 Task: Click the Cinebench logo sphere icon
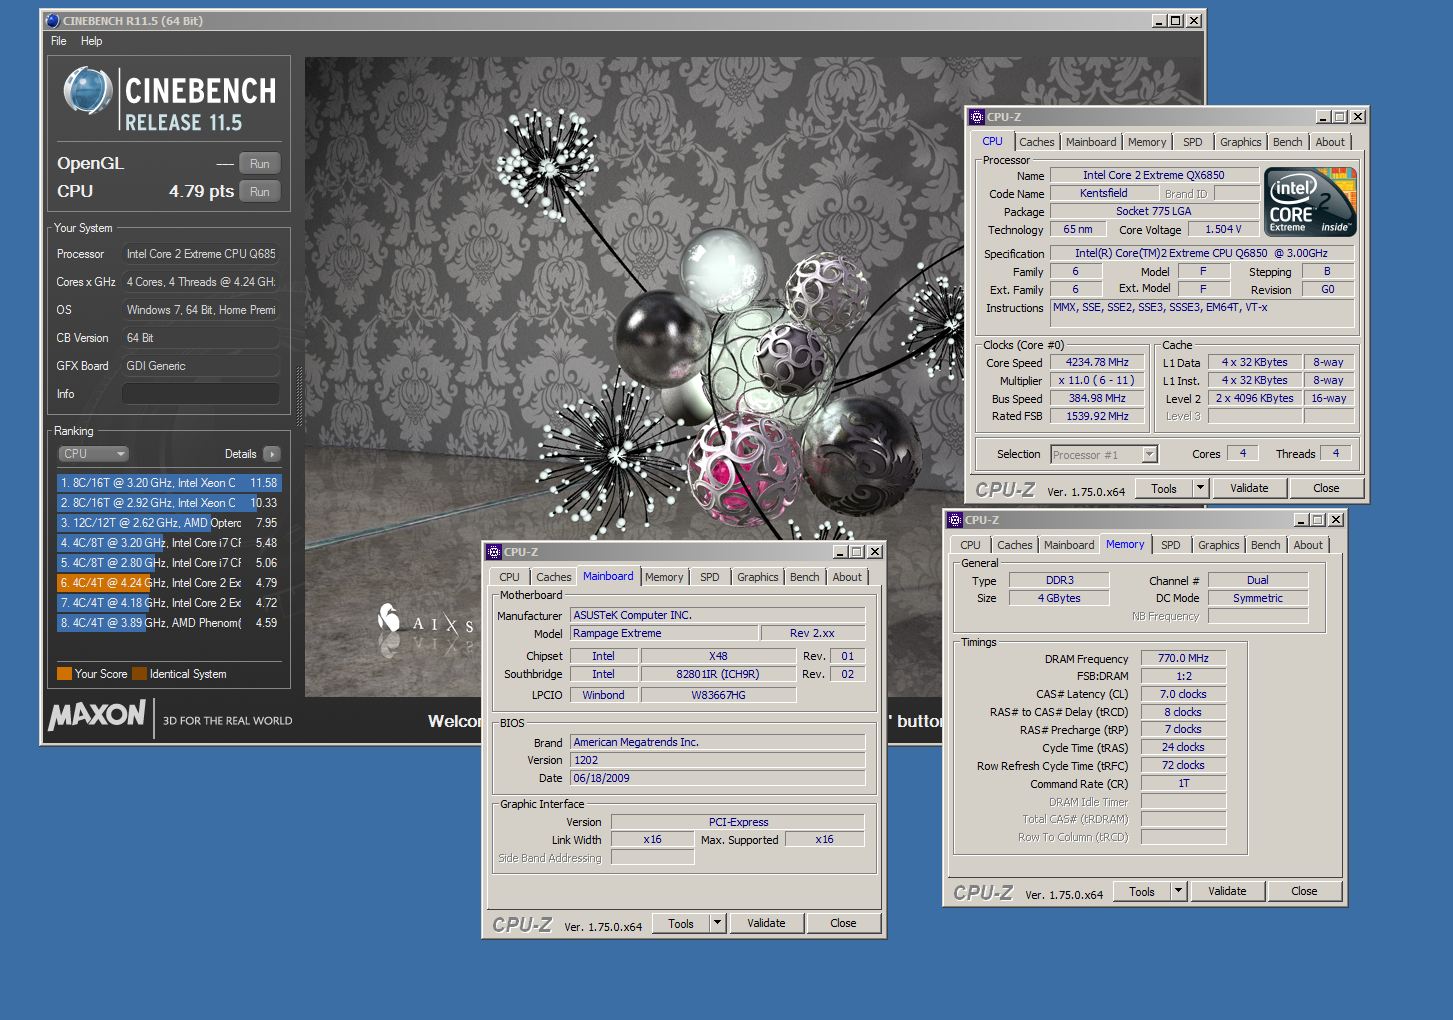87,91
